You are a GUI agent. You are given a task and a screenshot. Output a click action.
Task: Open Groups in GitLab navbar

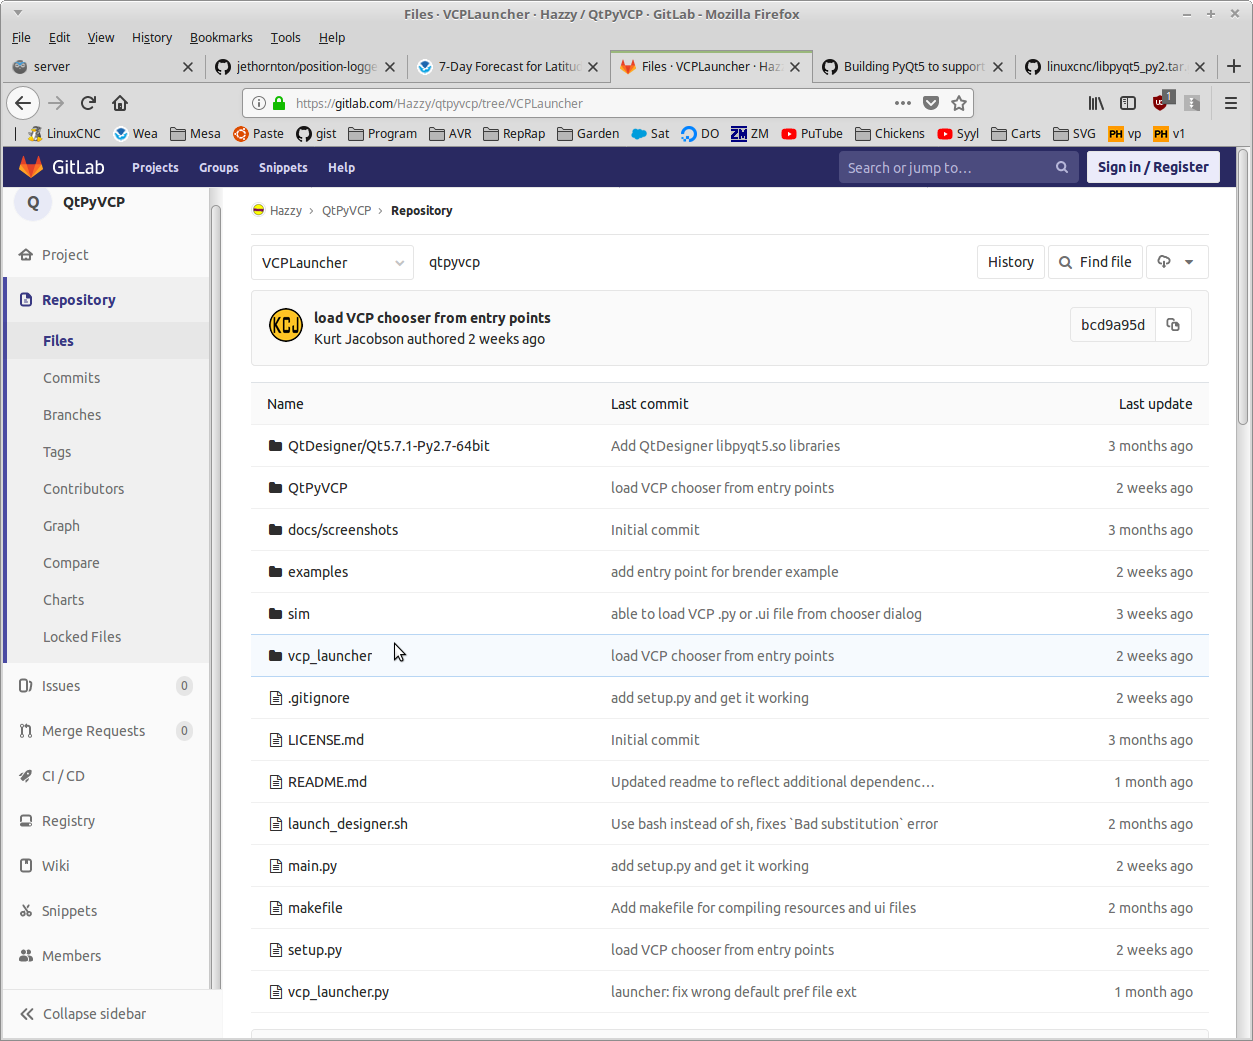219,167
